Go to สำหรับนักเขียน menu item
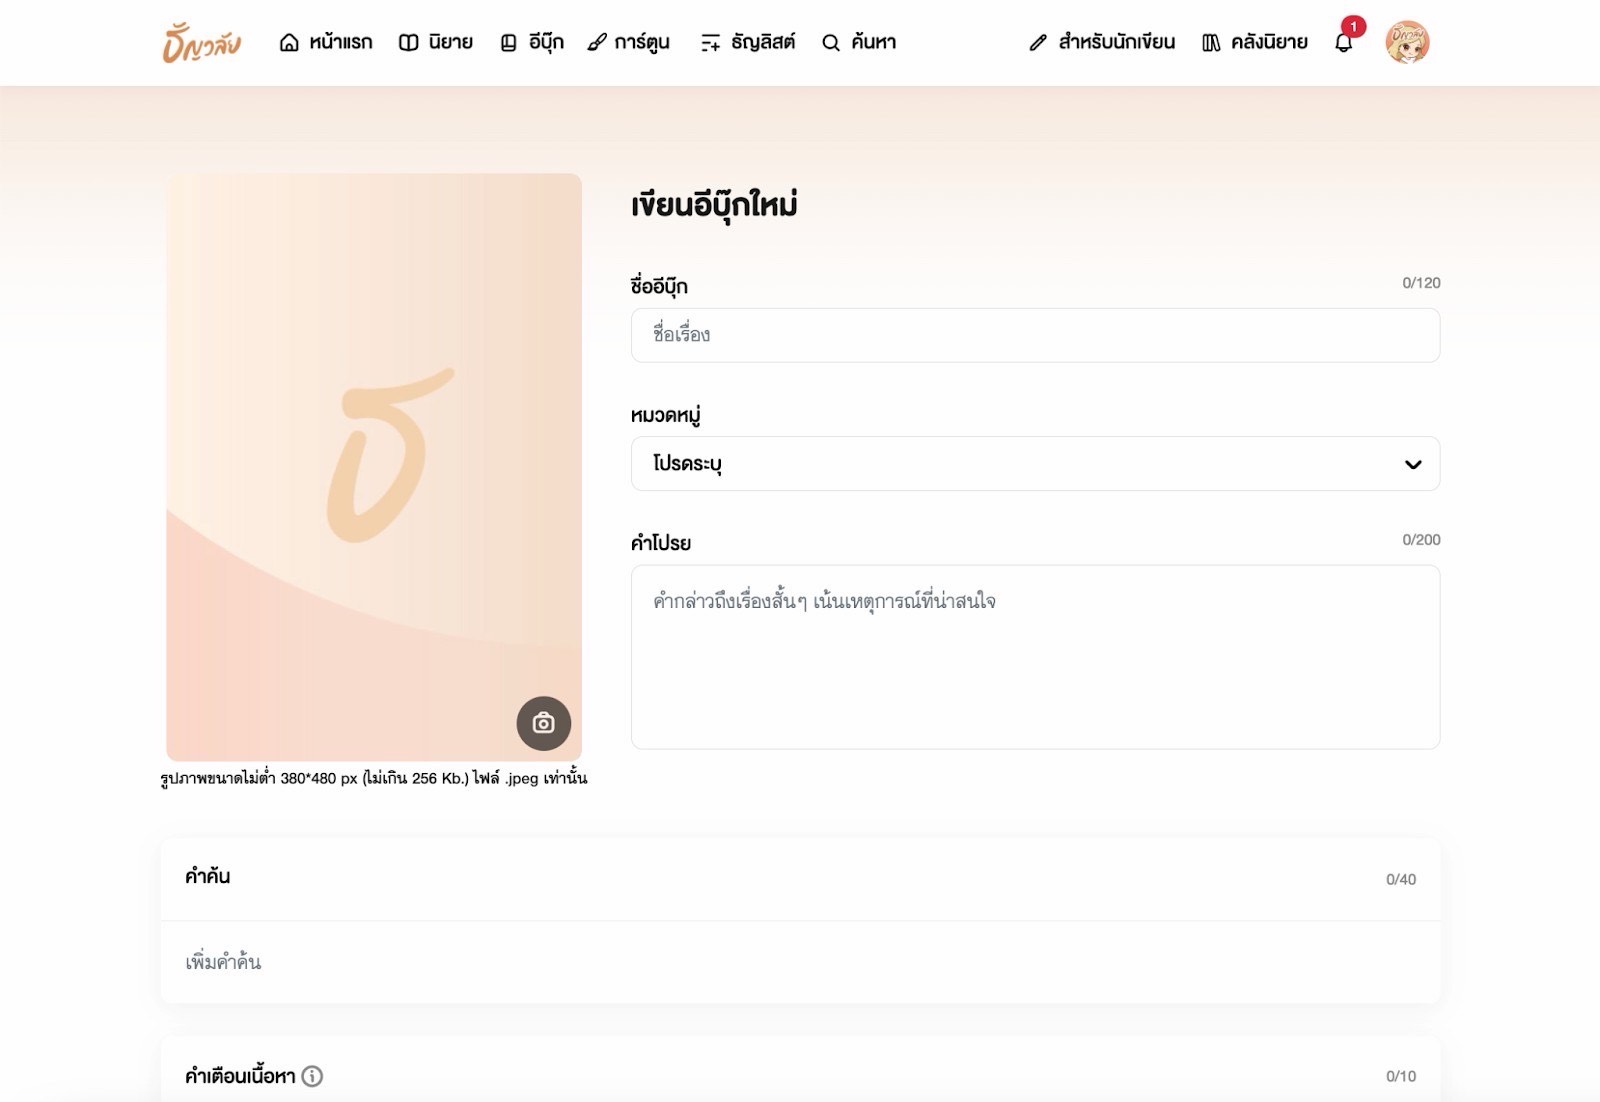This screenshot has width=1600, height=1102. coord(1101,42)
